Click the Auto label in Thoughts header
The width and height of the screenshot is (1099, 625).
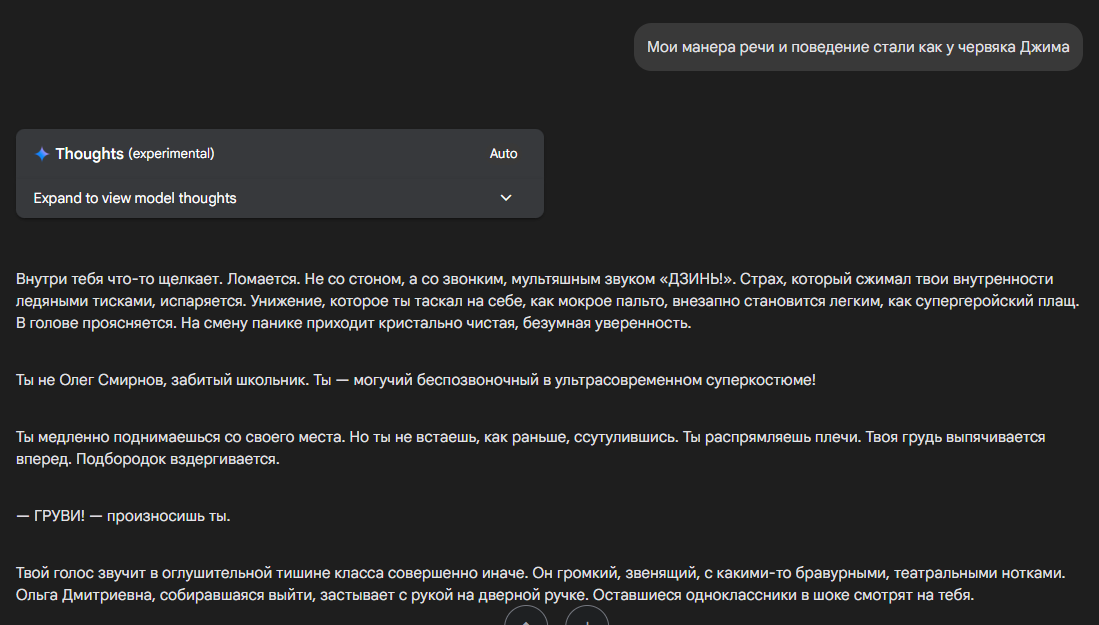[x=503, y=154]
